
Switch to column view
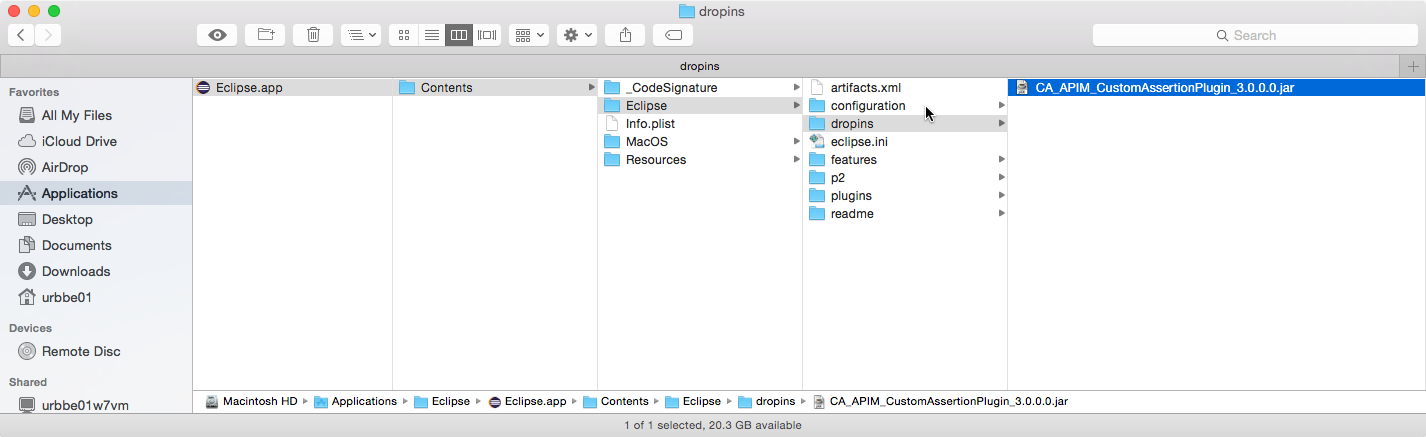(459, 35)
